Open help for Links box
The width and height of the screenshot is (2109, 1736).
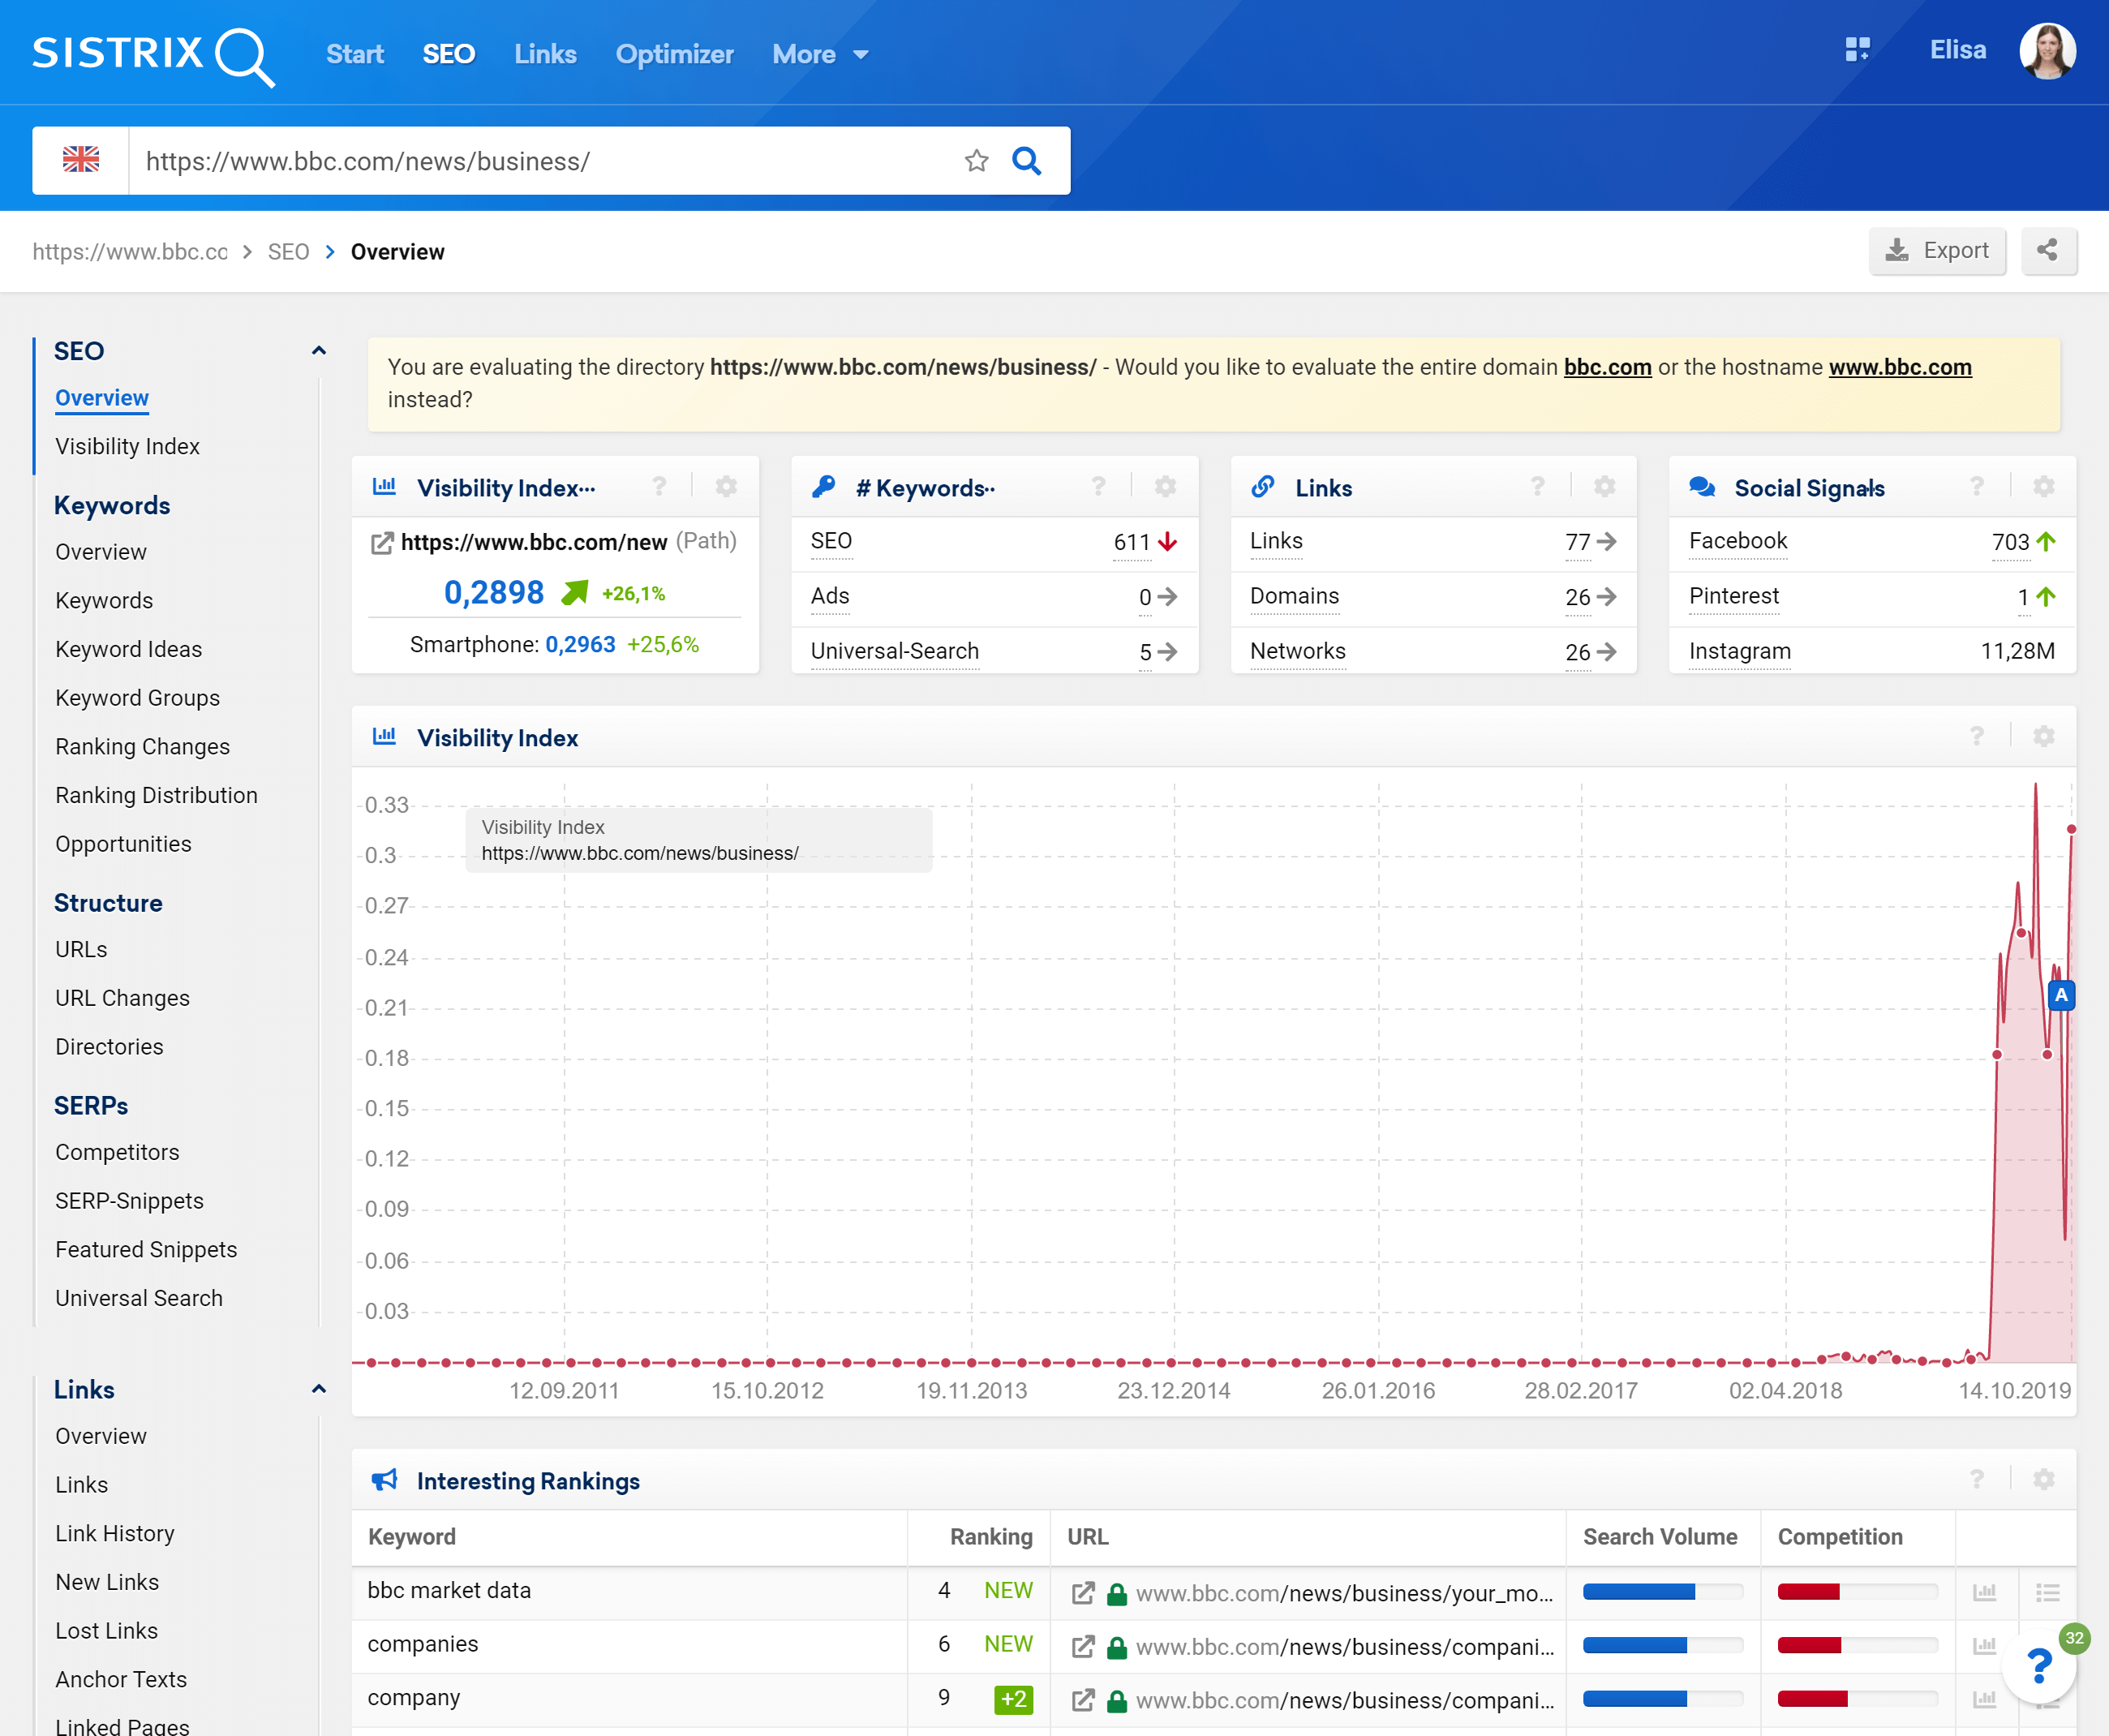(x=1537, y=486)
